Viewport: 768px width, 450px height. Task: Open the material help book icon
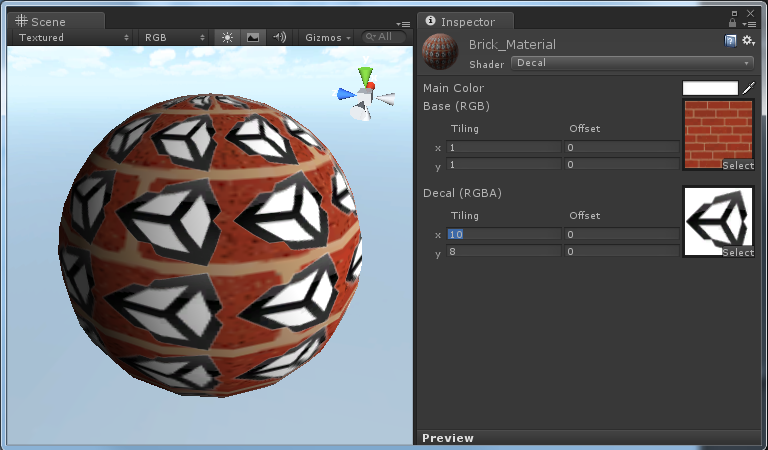730,41
